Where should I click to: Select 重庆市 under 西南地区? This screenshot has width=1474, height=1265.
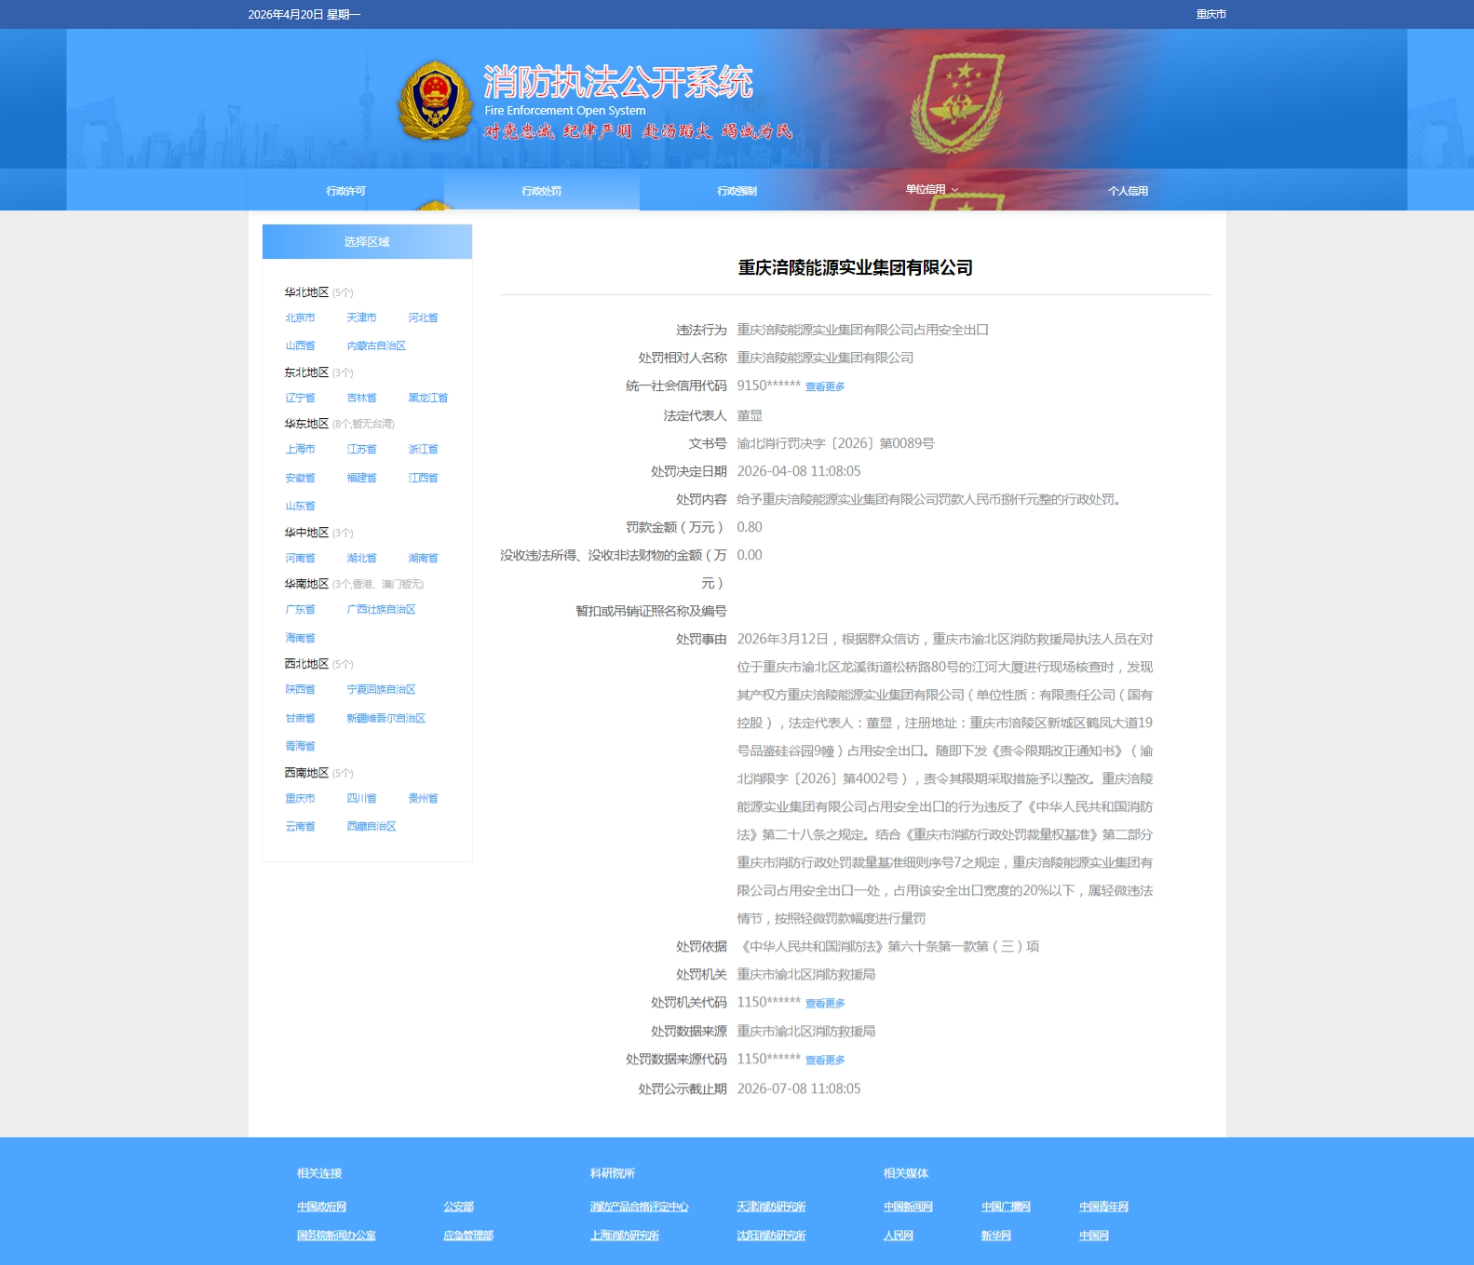[x=300, y=798]
